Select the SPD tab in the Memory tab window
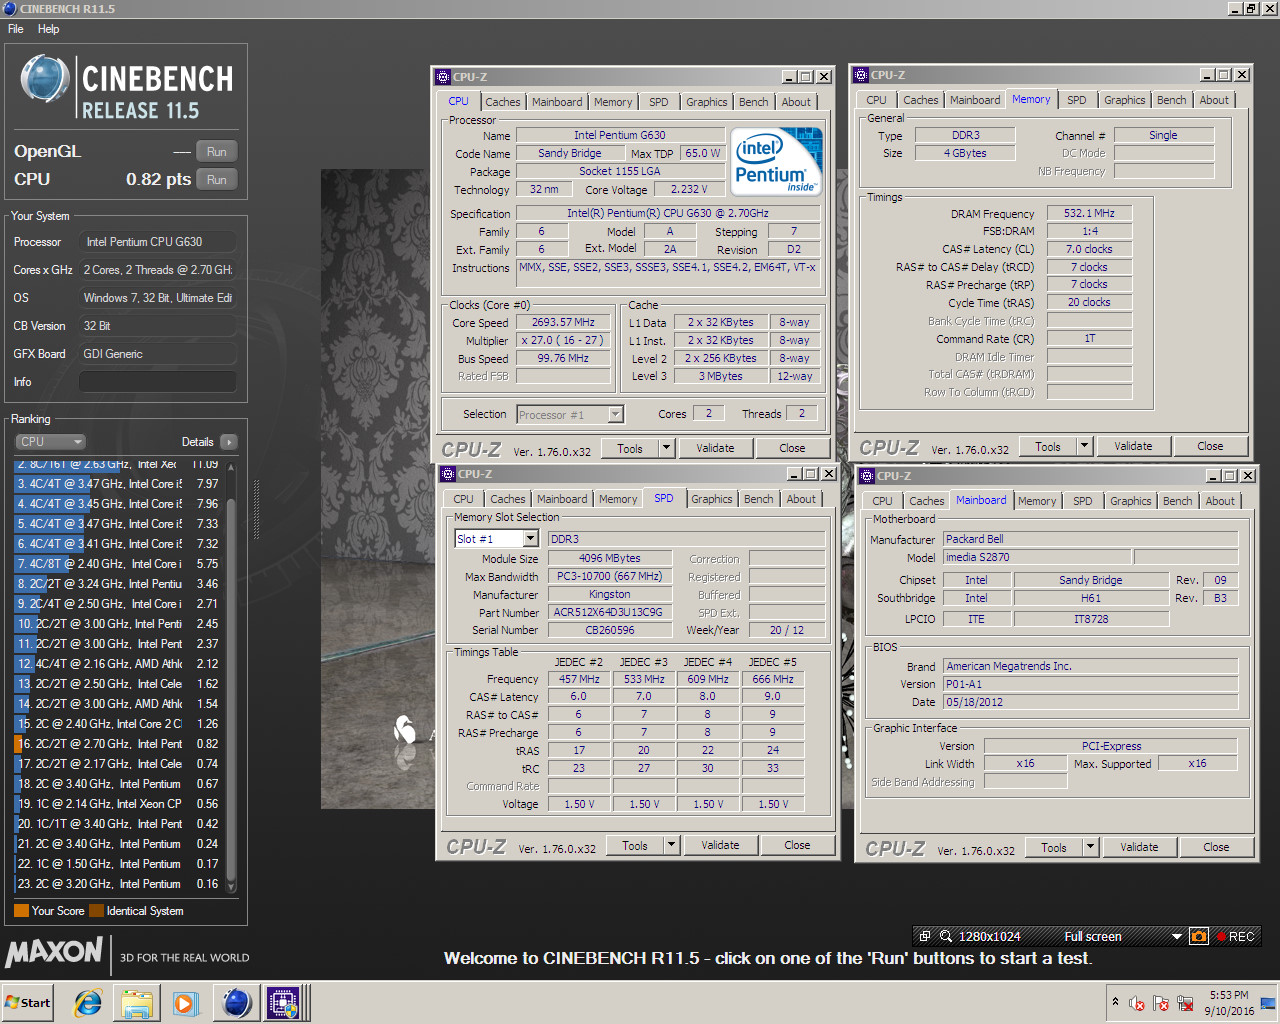The height and width of the screenshot is (1024, 1280). pos(1076,100)
